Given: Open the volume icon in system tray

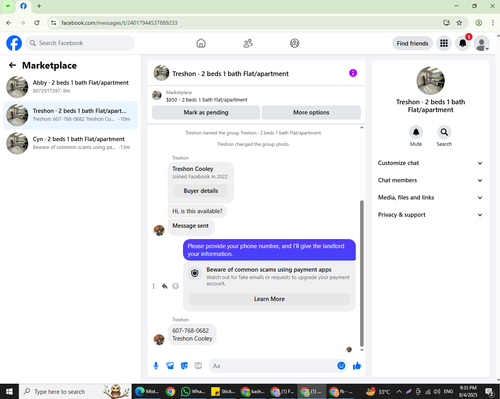Looking at the screenshot, I should (437, 391).
